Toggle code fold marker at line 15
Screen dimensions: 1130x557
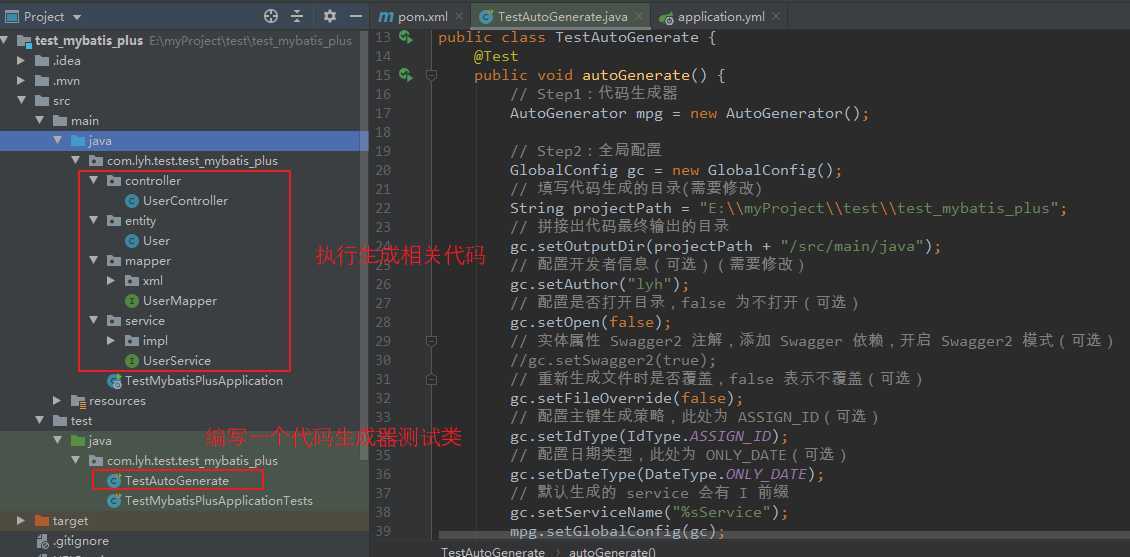point(431,75)
